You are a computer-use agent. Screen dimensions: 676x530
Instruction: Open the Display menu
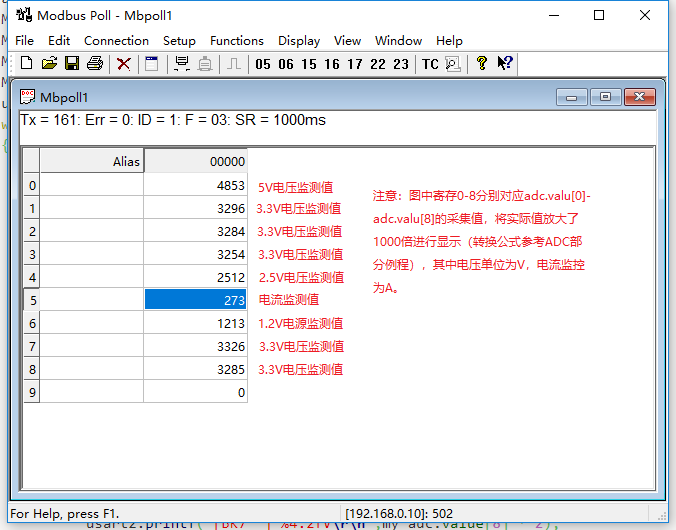click(299, 41)
